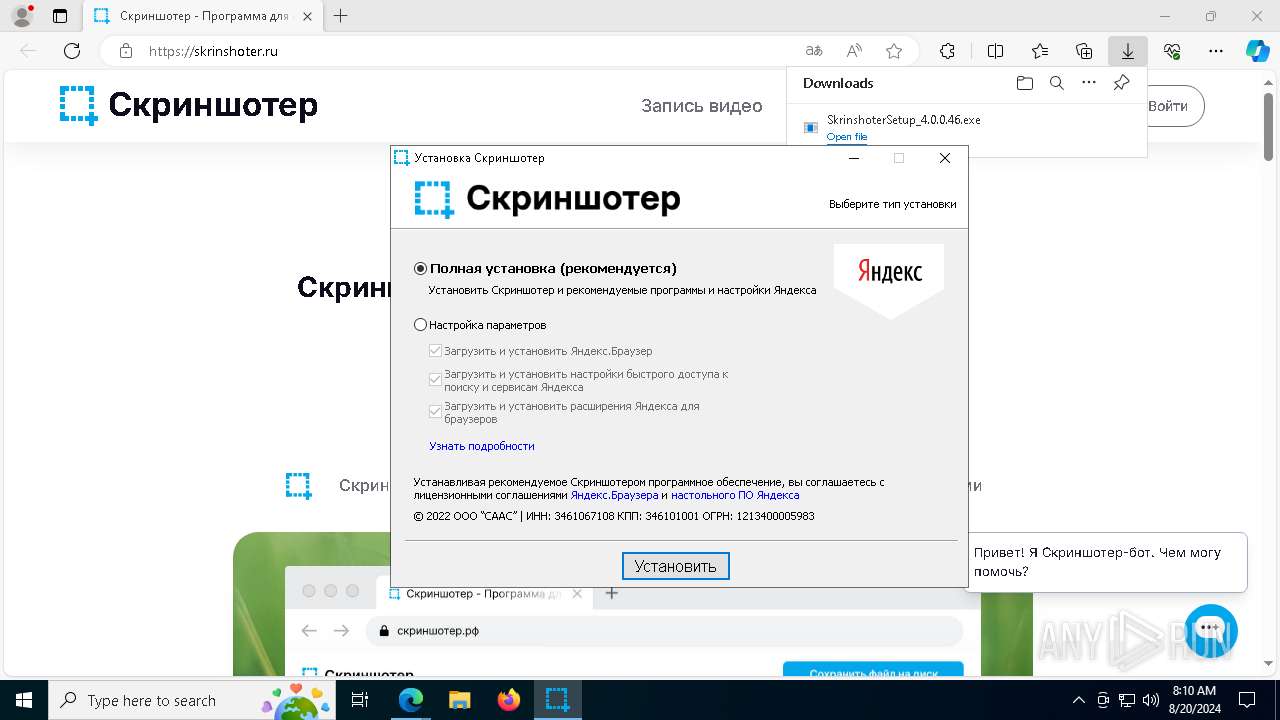1280x720 pixels.
Task: Open Edge Settings and more menu
Action: pos(1216,51)
